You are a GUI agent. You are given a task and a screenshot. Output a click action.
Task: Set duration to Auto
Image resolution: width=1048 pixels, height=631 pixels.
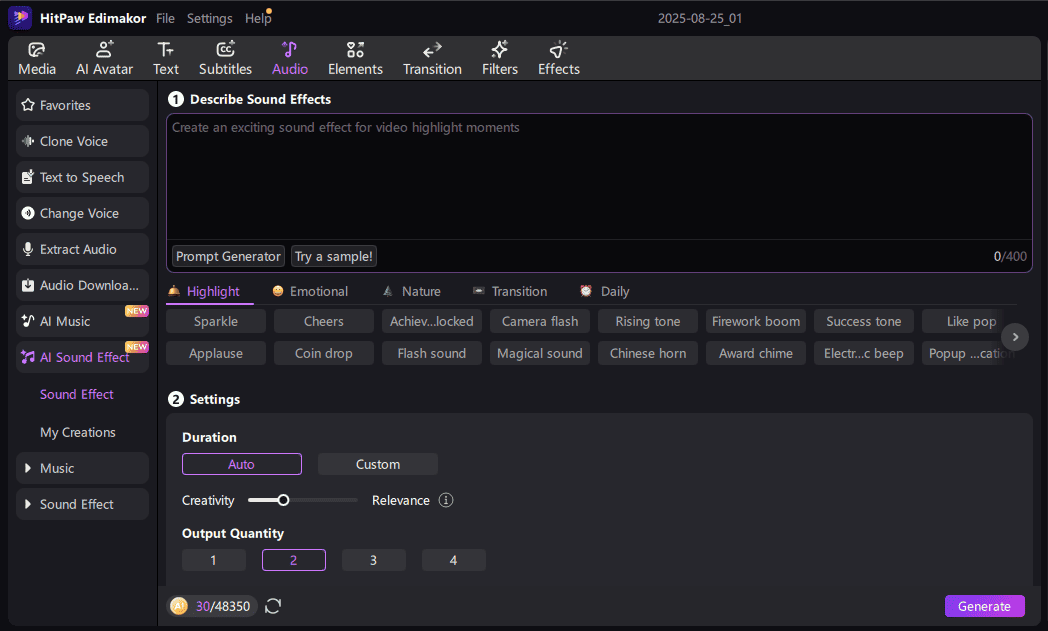pyautogui.click(x=241, y=464)
